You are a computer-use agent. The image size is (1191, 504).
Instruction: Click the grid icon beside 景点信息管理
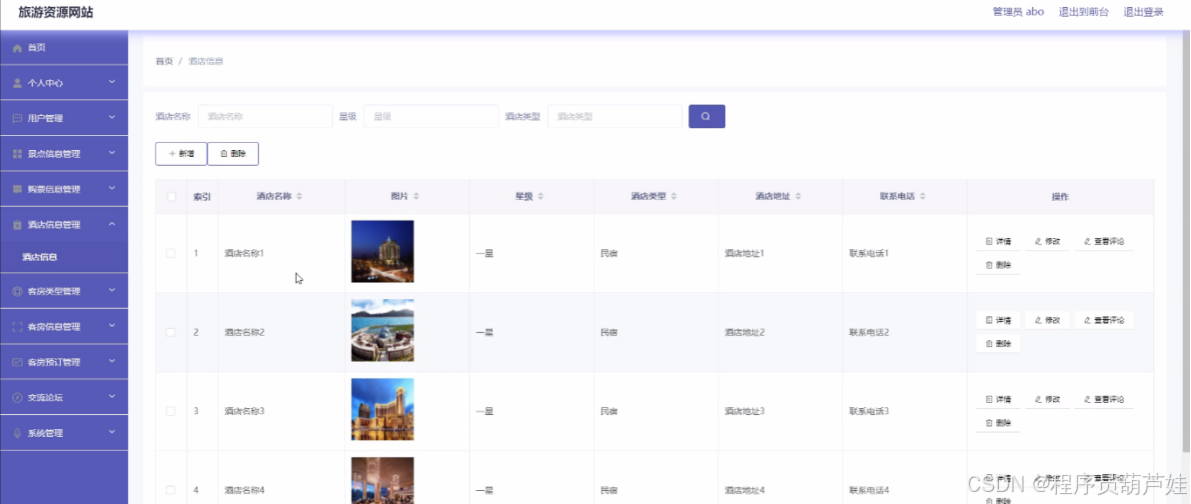coord(17,154)
